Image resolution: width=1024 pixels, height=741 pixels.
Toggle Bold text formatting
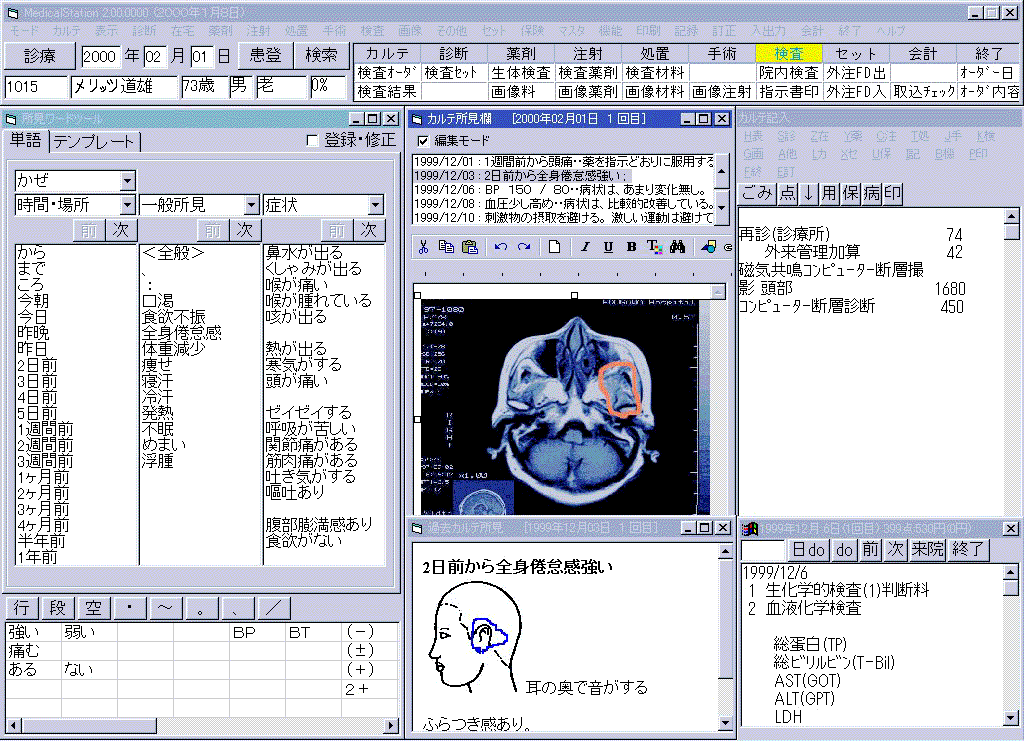[x=631, y=247]
